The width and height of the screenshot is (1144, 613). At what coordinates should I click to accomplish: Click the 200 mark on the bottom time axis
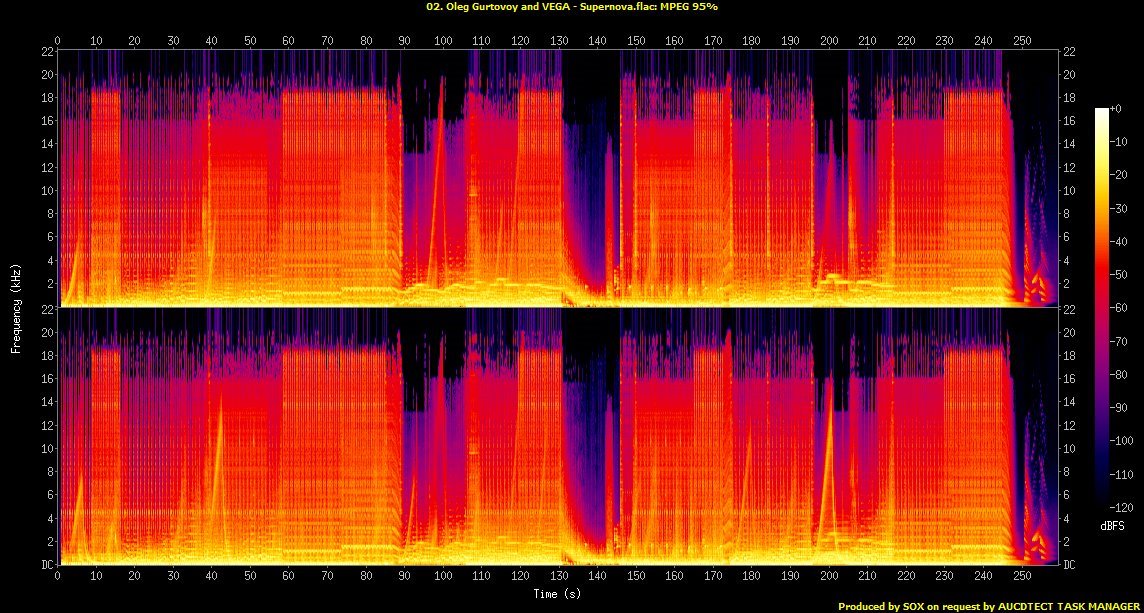(829, 576)
